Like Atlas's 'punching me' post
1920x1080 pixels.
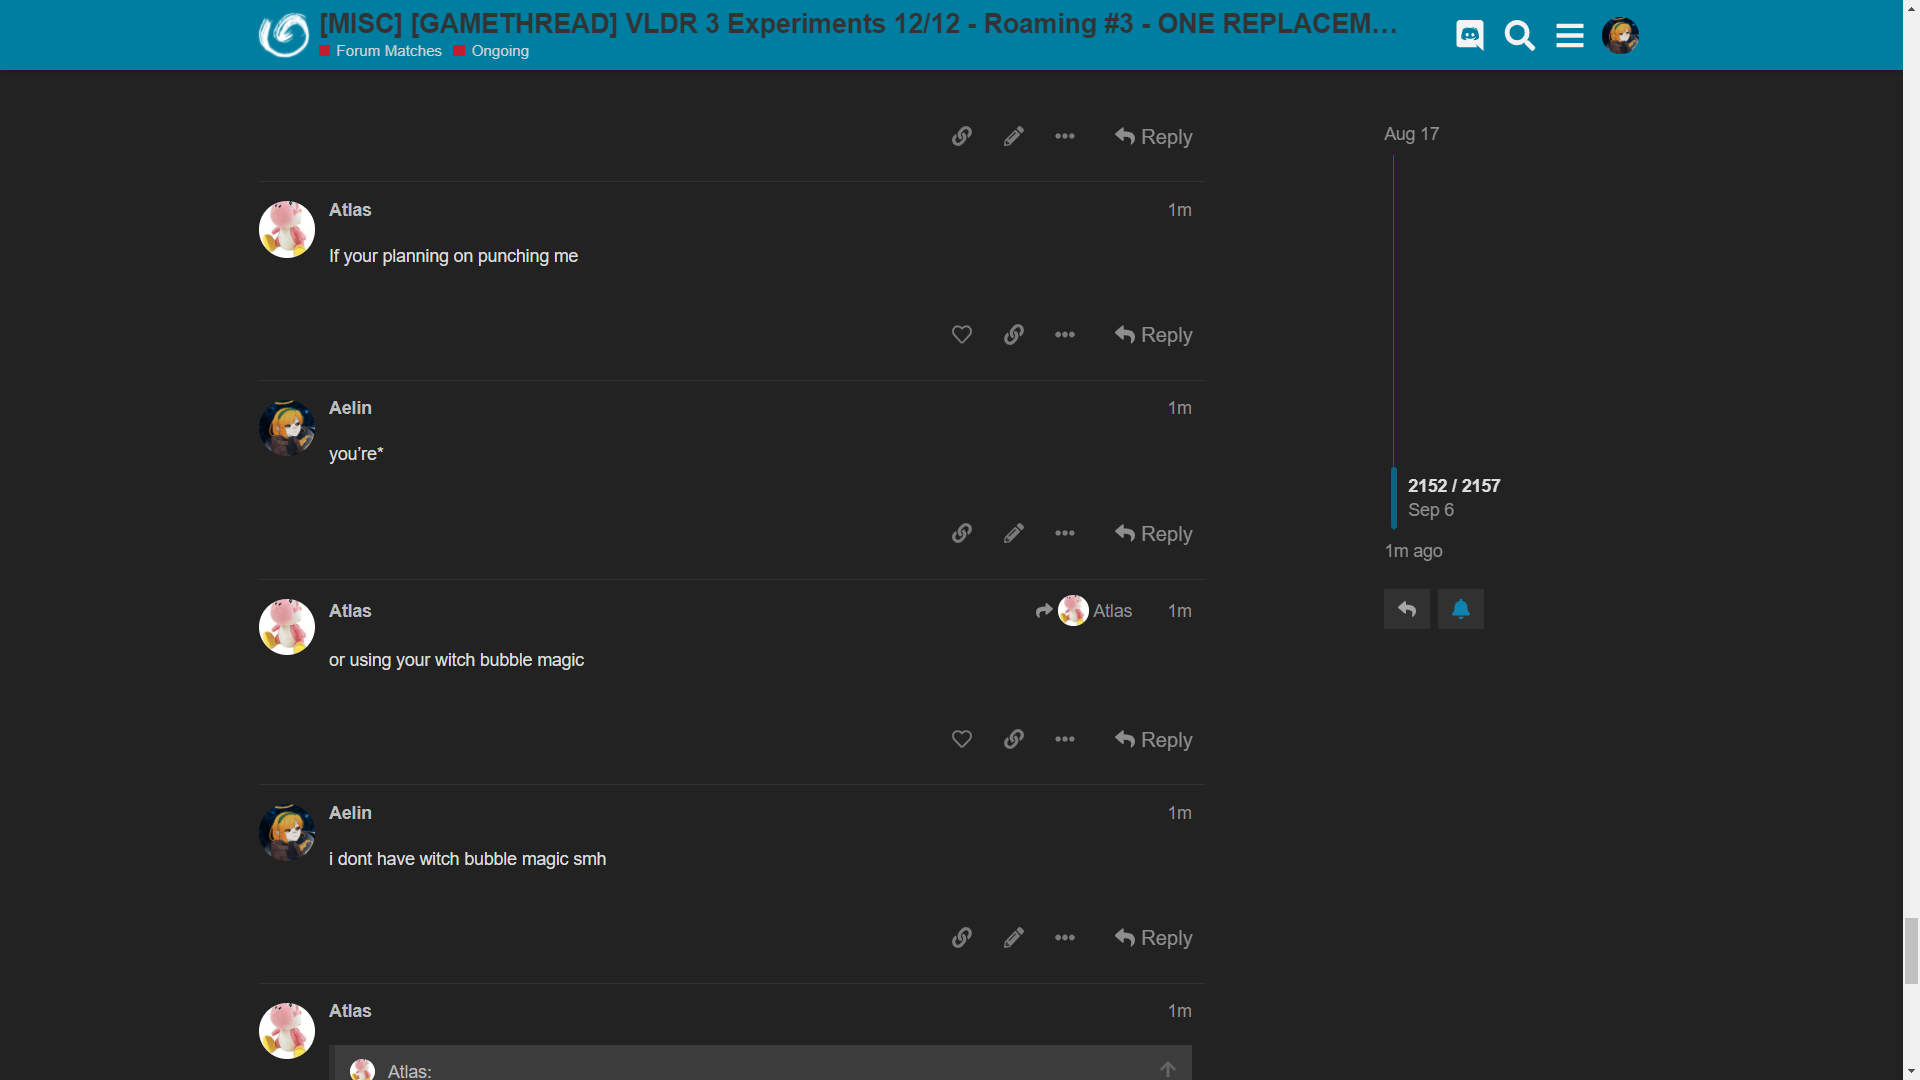pyautogui.click(x=961, y=335)
